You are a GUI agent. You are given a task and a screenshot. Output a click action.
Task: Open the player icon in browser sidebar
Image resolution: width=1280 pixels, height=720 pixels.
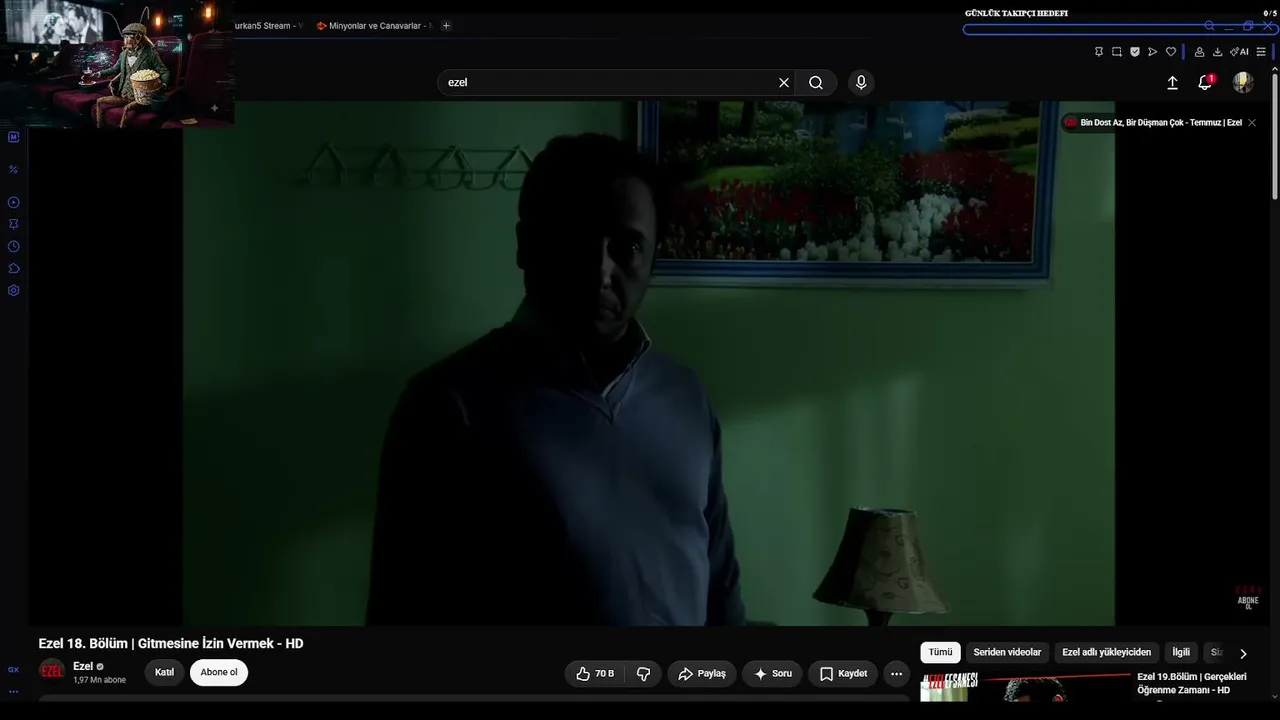coord(14,202)
